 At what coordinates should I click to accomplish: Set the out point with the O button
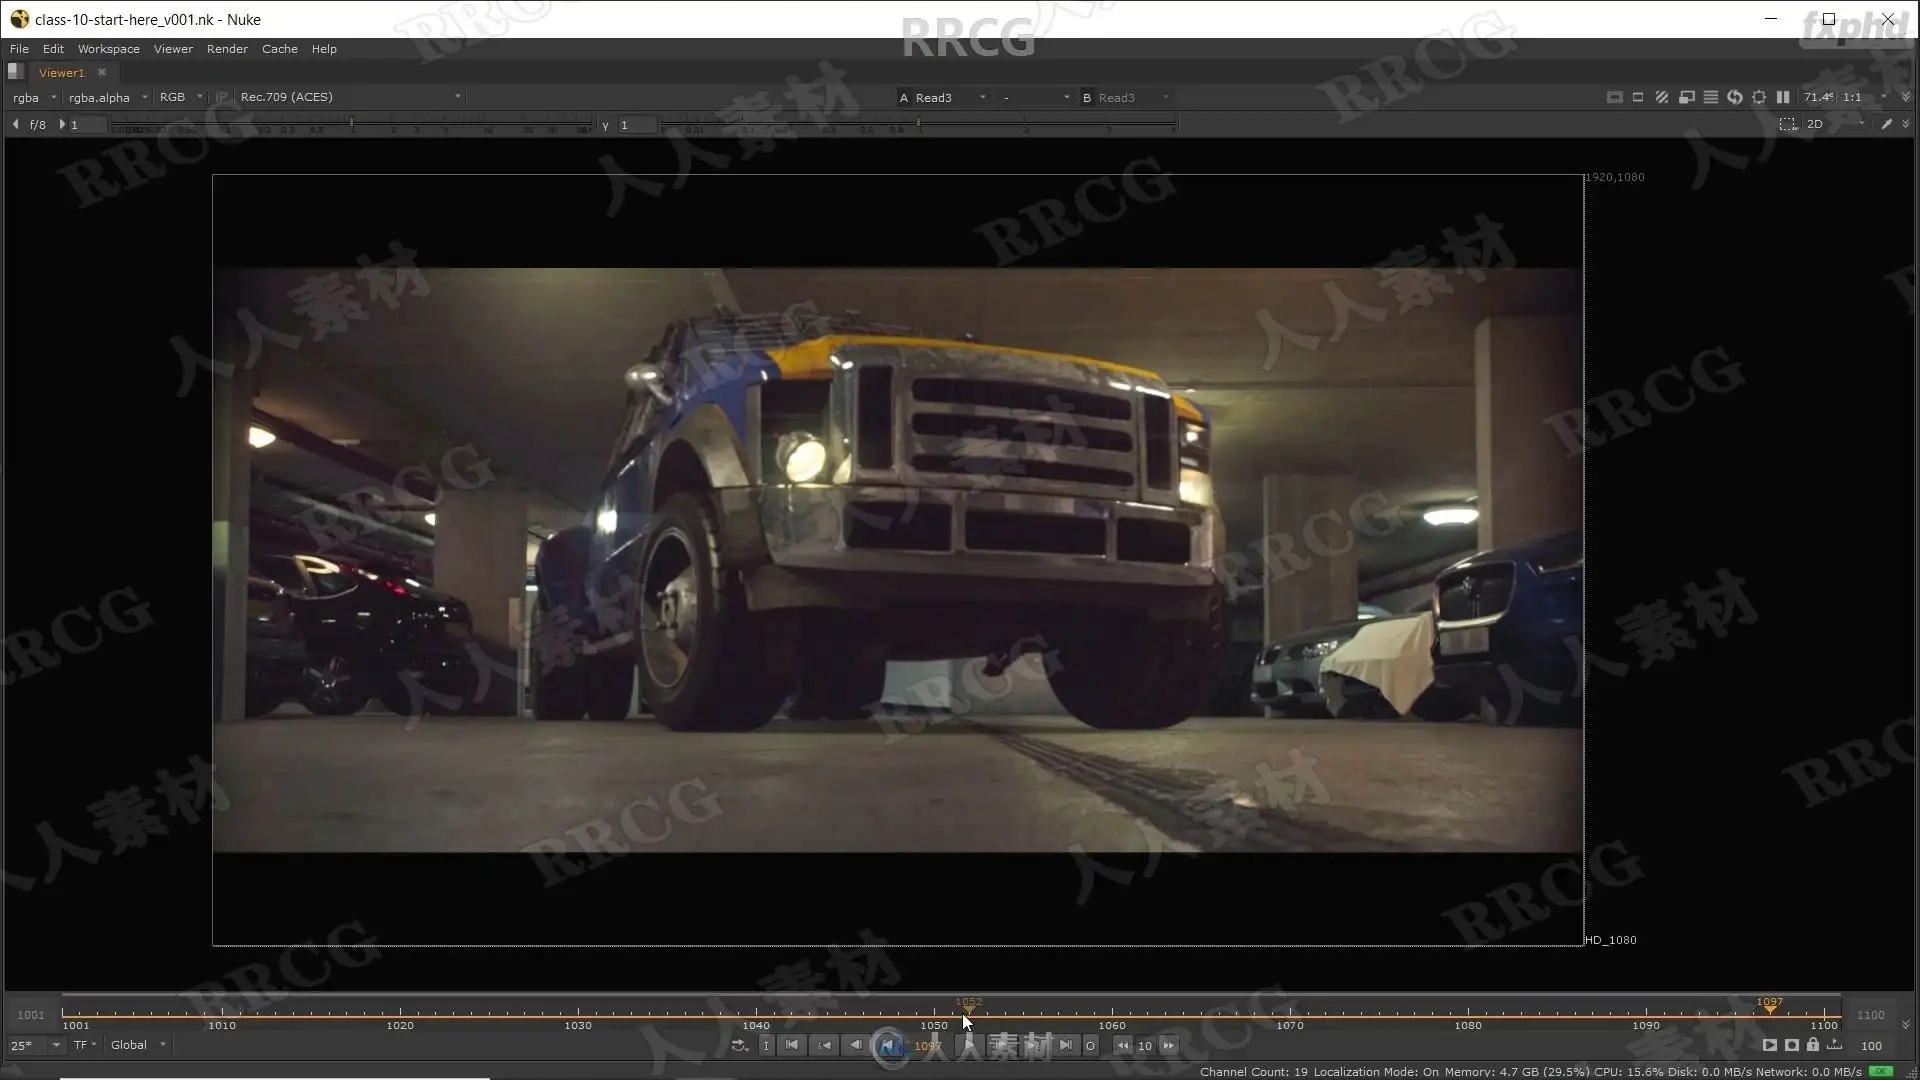point(1091,1046)
